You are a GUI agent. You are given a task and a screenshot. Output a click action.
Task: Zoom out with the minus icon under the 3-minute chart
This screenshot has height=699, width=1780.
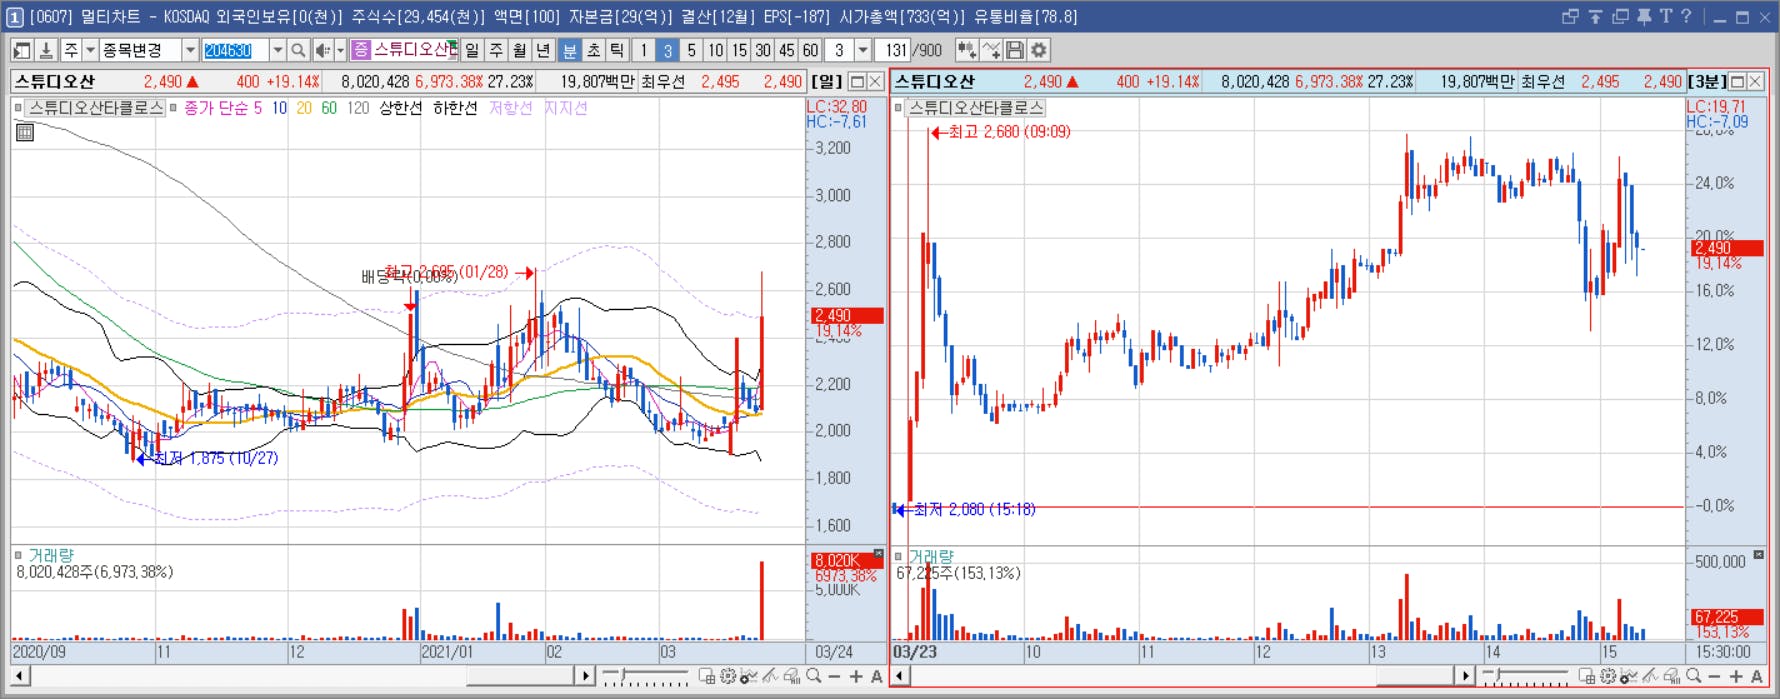pyautogui.click(x=1715, y=677)
